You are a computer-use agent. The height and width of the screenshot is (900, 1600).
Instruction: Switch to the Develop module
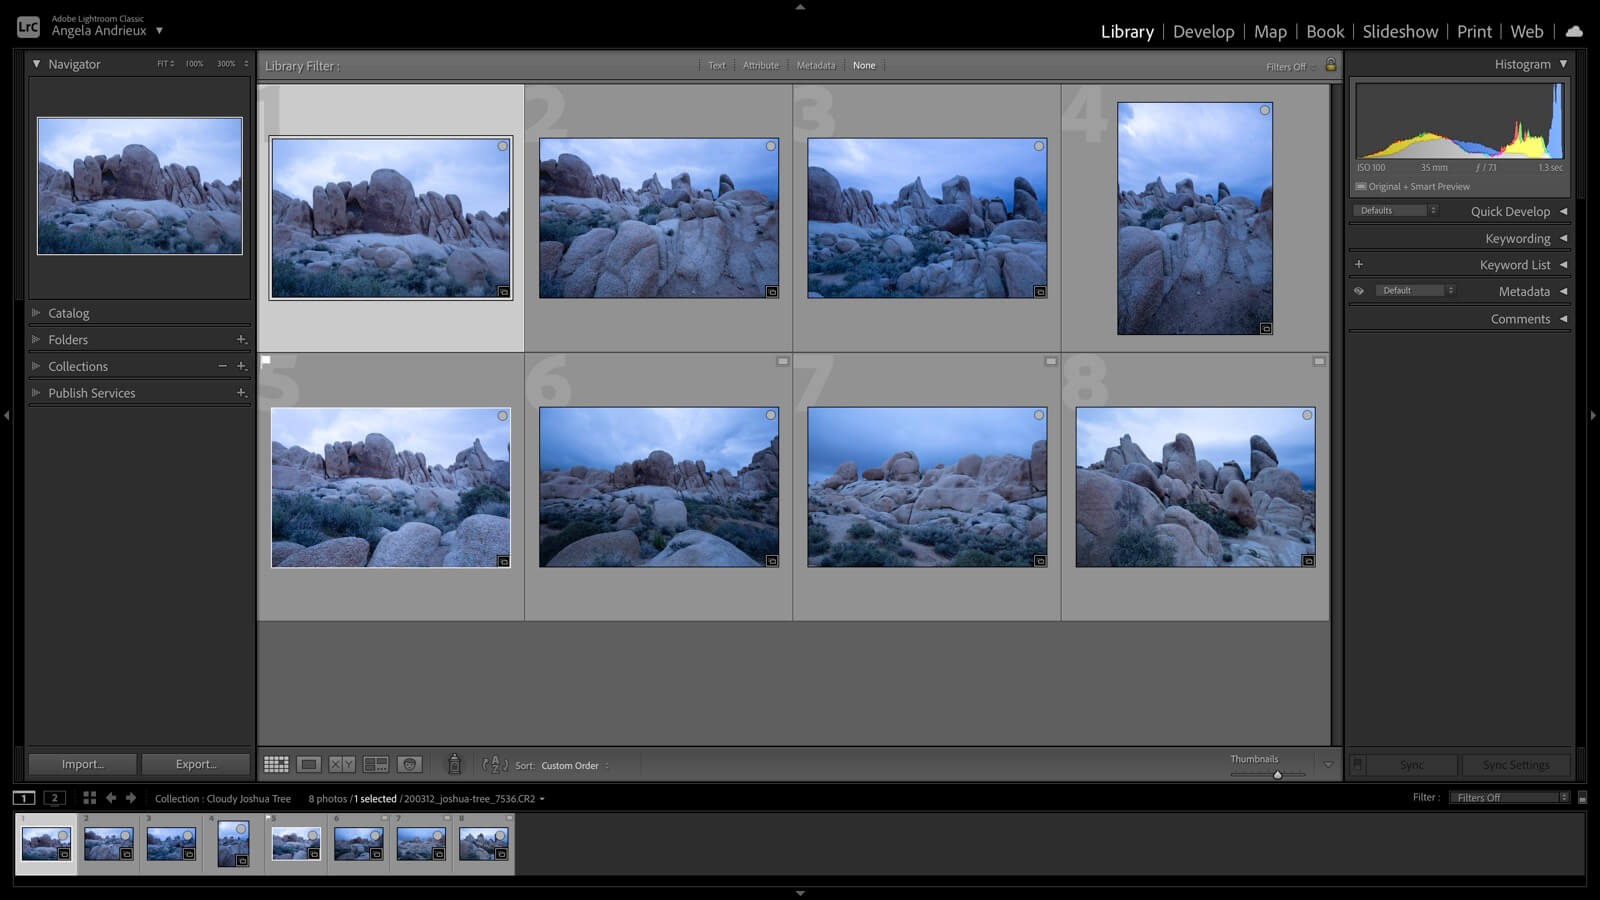pos(1203,32)
